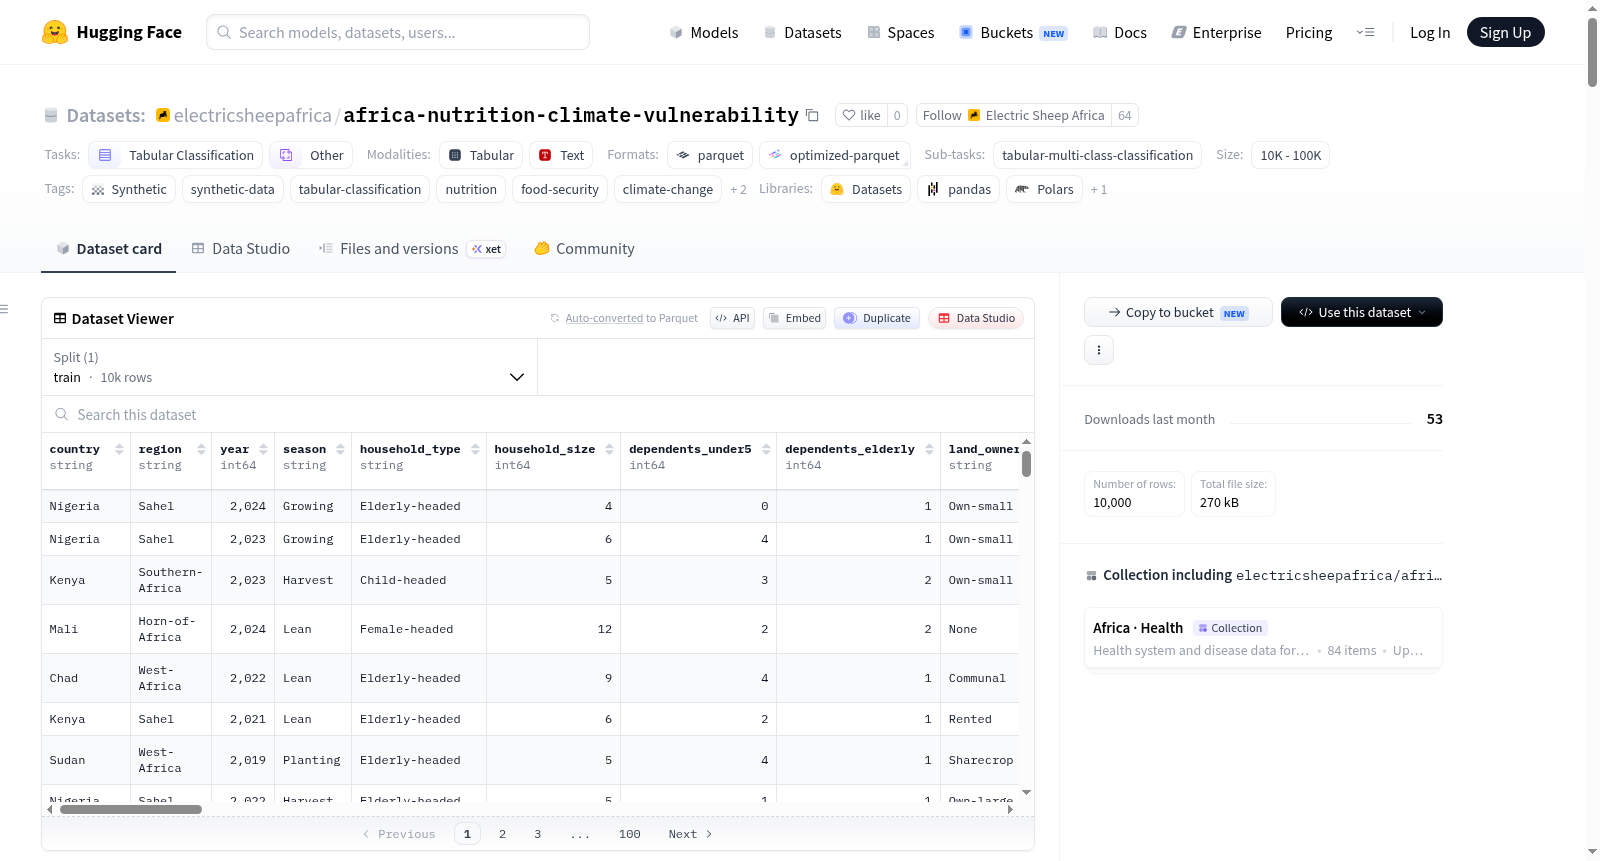Open the parquet format tag
Image resolution: width=1600 pixels, height=861 pixels.
[710, 155]
